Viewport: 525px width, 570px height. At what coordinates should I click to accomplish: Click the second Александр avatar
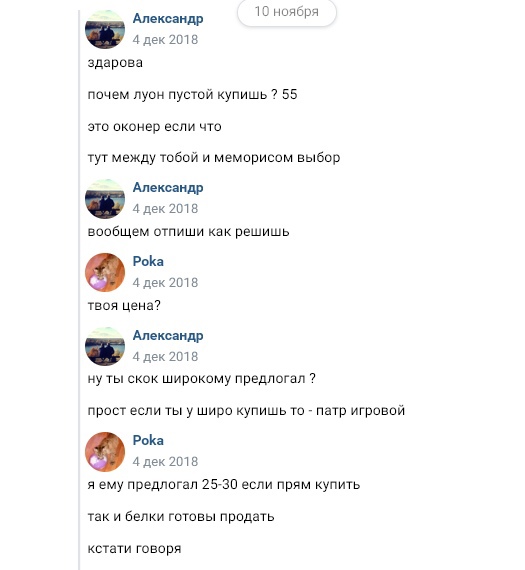pos(105,199)
